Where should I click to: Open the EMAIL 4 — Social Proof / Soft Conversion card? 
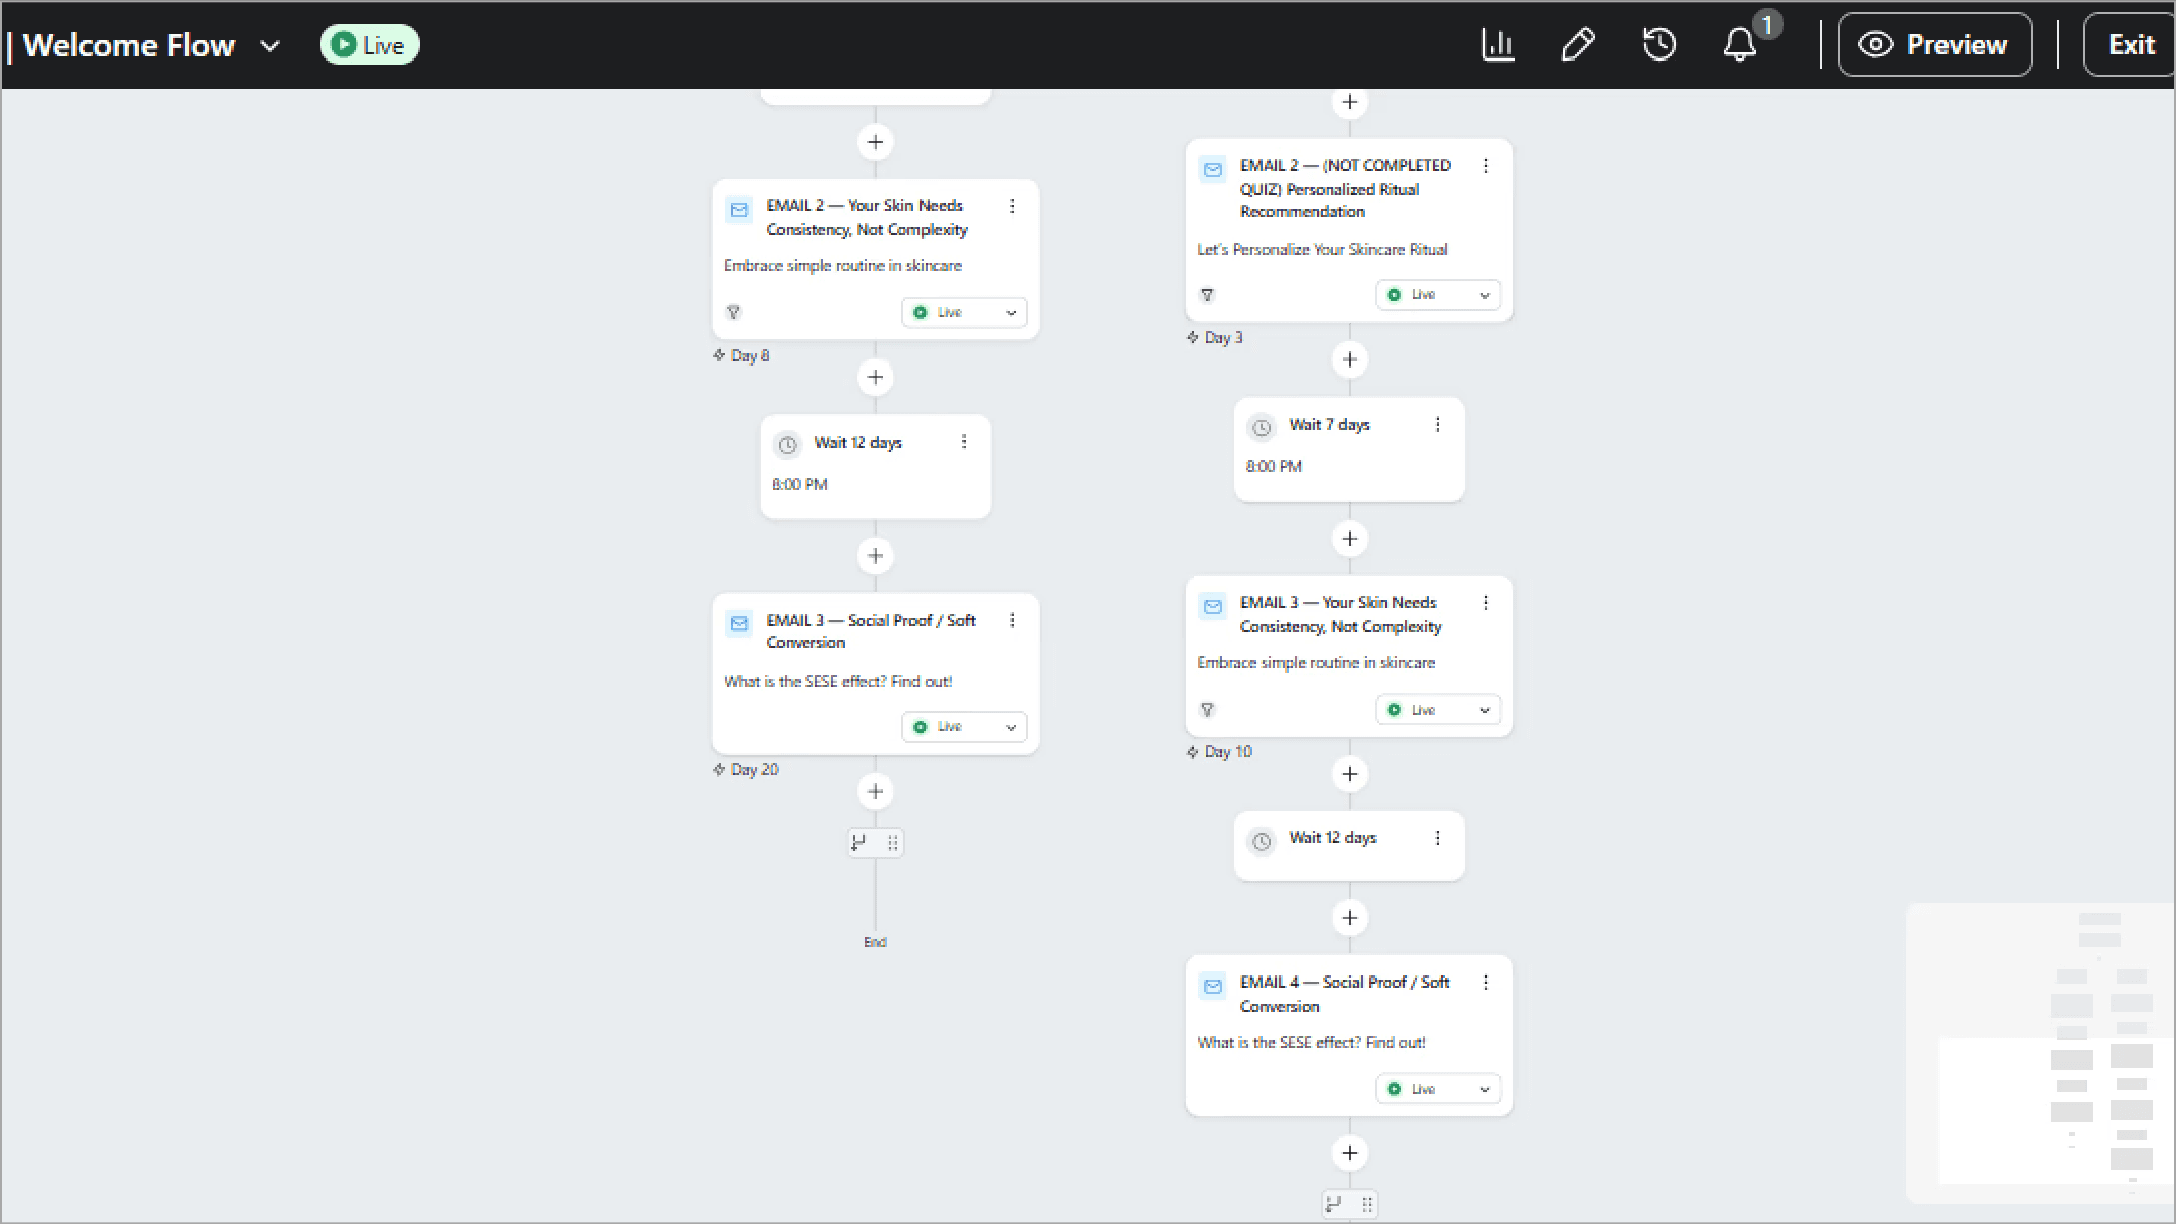(x=1349, y=1036)
